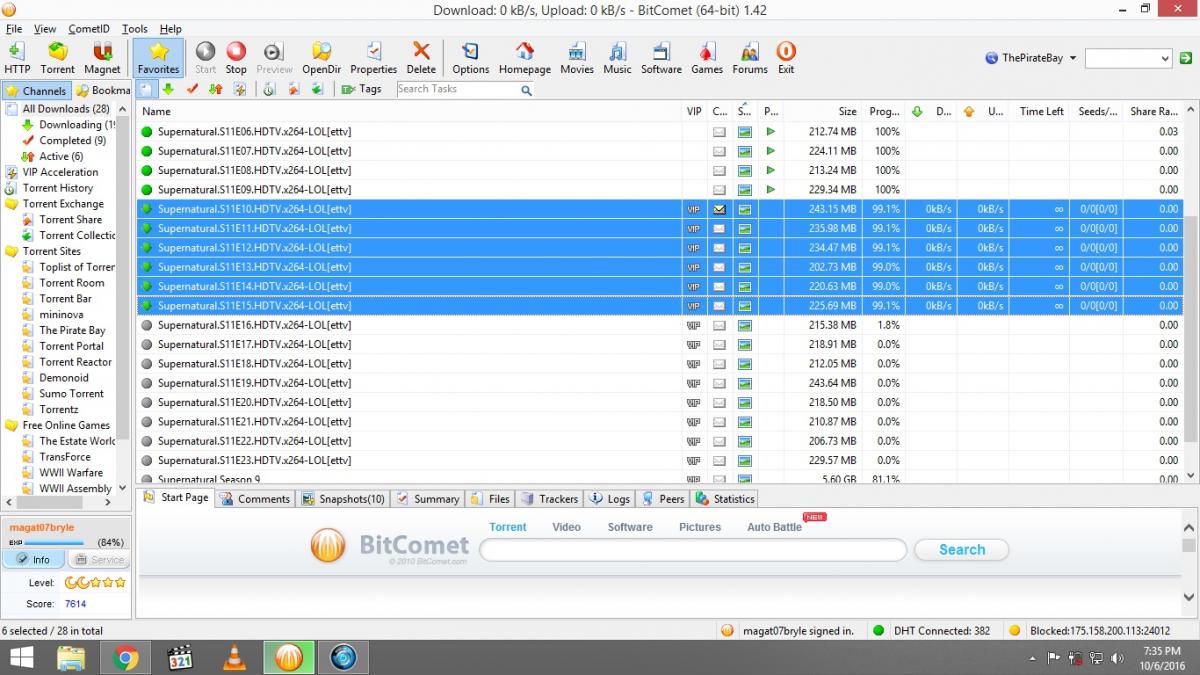Image resolution: width=1200 pixels, height=675 pixels.
Task: Click the Stop download button
Action: pos(236,58)
